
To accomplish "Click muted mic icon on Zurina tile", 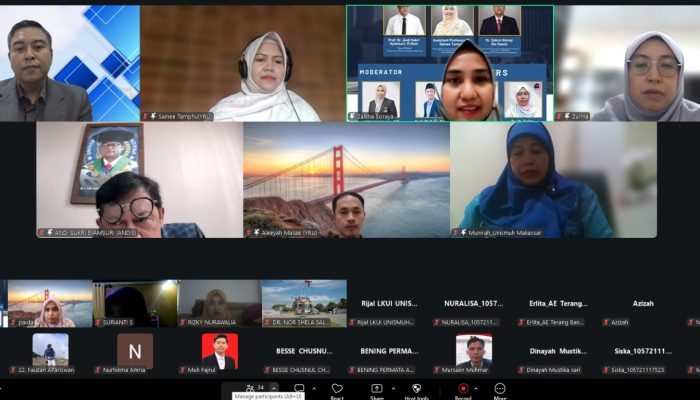I will click(x=559, y=117).
